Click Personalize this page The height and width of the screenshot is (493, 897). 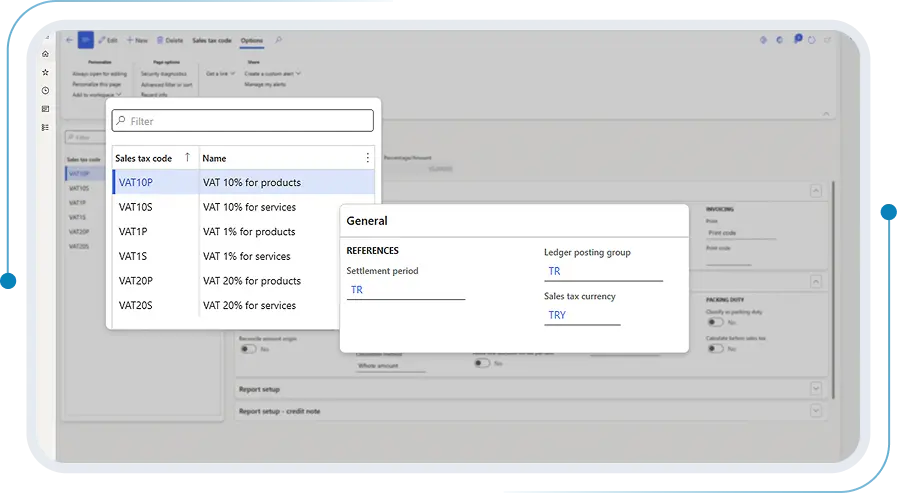[x=96, y=84]
